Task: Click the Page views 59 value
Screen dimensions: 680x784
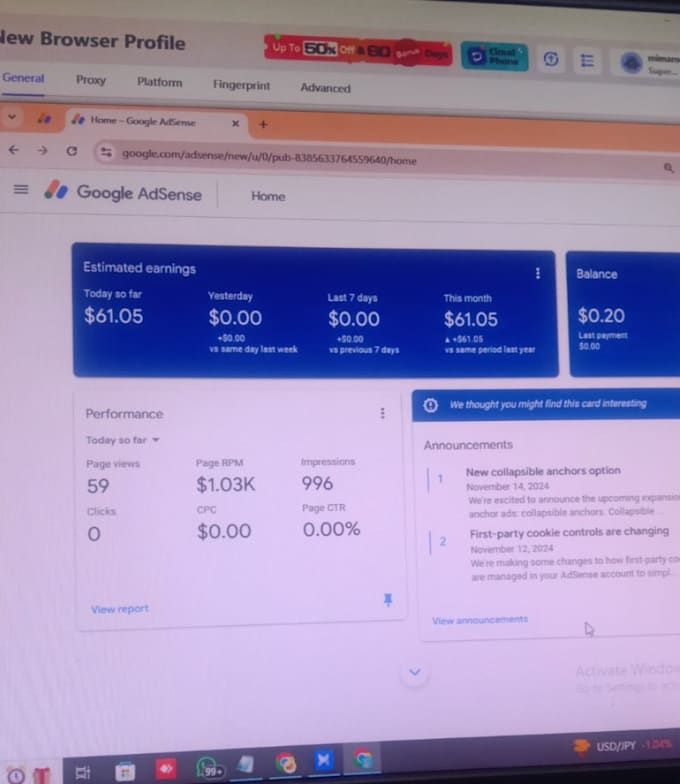Action: (98, 486)
